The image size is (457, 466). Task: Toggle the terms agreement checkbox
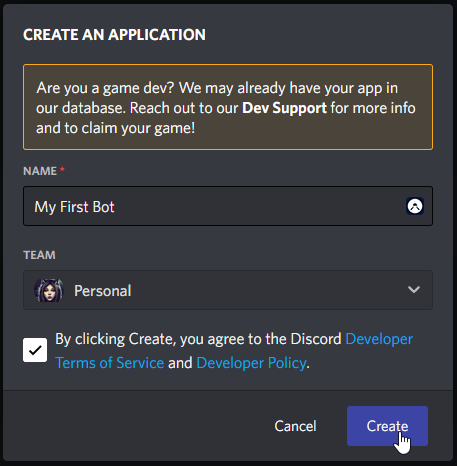pos(35,350)
